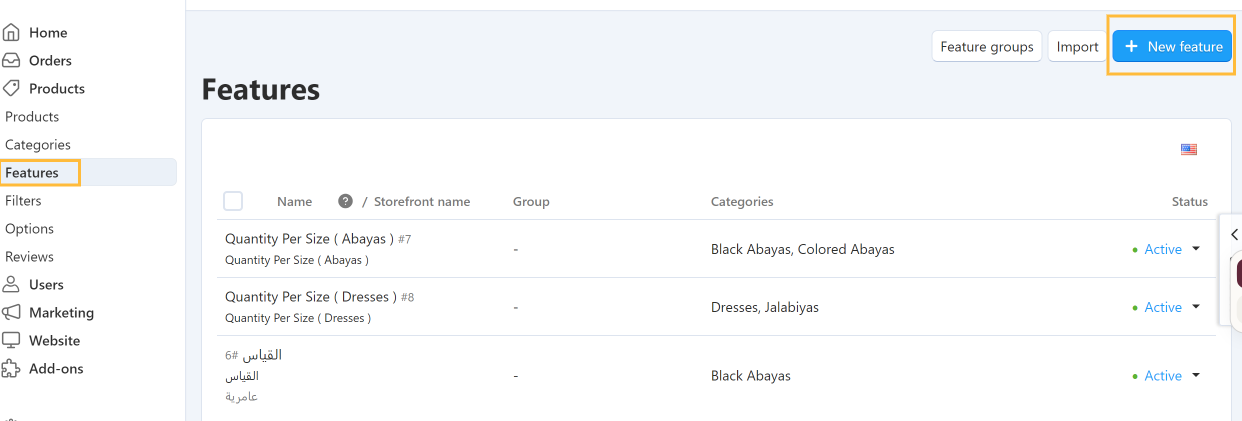Click the Orders inbox icon

[11, 60]
